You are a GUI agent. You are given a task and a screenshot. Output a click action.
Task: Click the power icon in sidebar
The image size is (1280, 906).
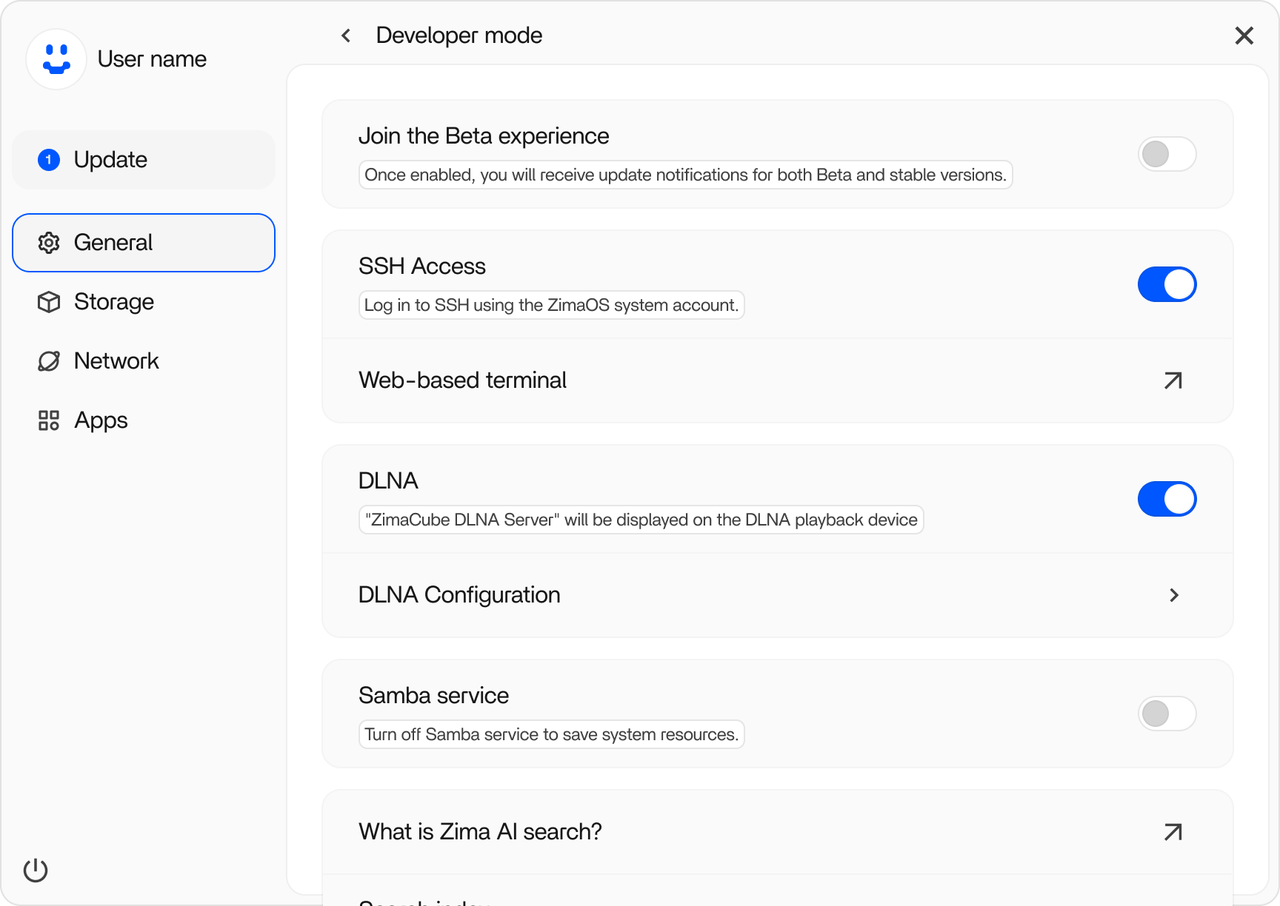pyautogui.click(x=36, y=870)
